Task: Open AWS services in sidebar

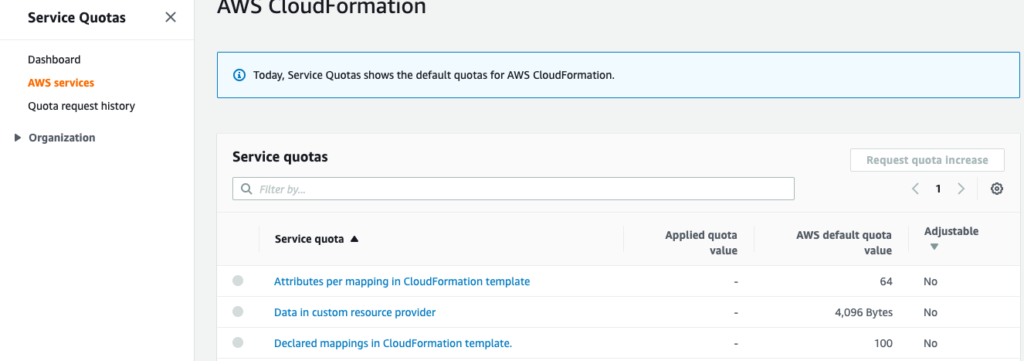Action: 61,83
